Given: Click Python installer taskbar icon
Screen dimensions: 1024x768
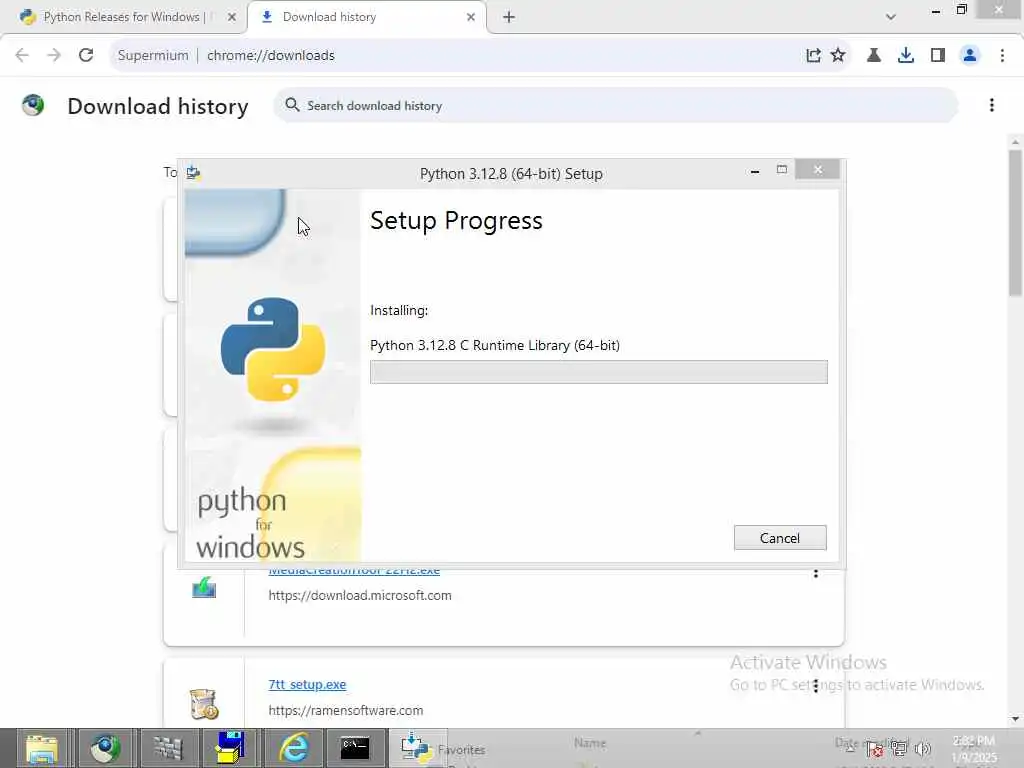Looking at the screenshot, I should point(414,748).
